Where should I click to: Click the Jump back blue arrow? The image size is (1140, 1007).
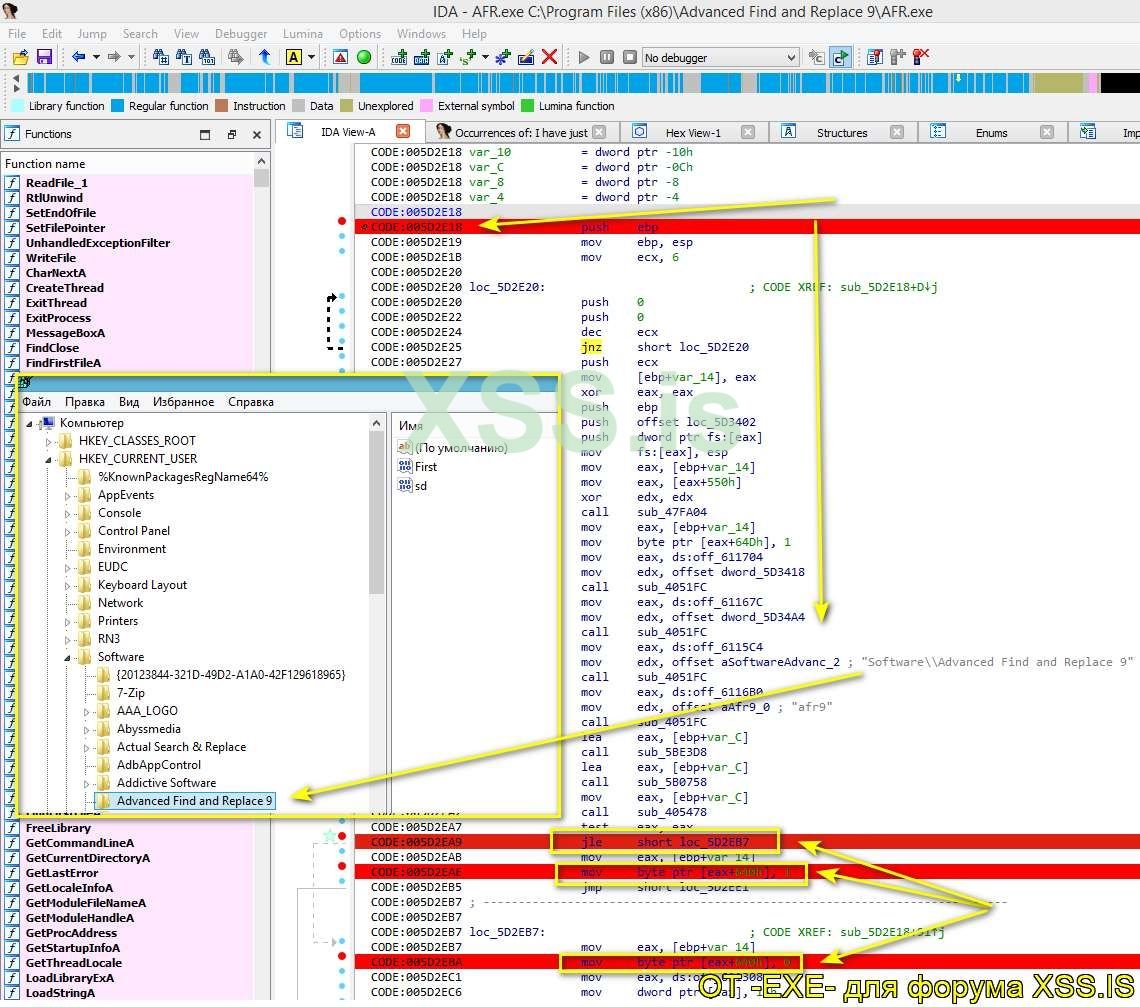[78, 57]
